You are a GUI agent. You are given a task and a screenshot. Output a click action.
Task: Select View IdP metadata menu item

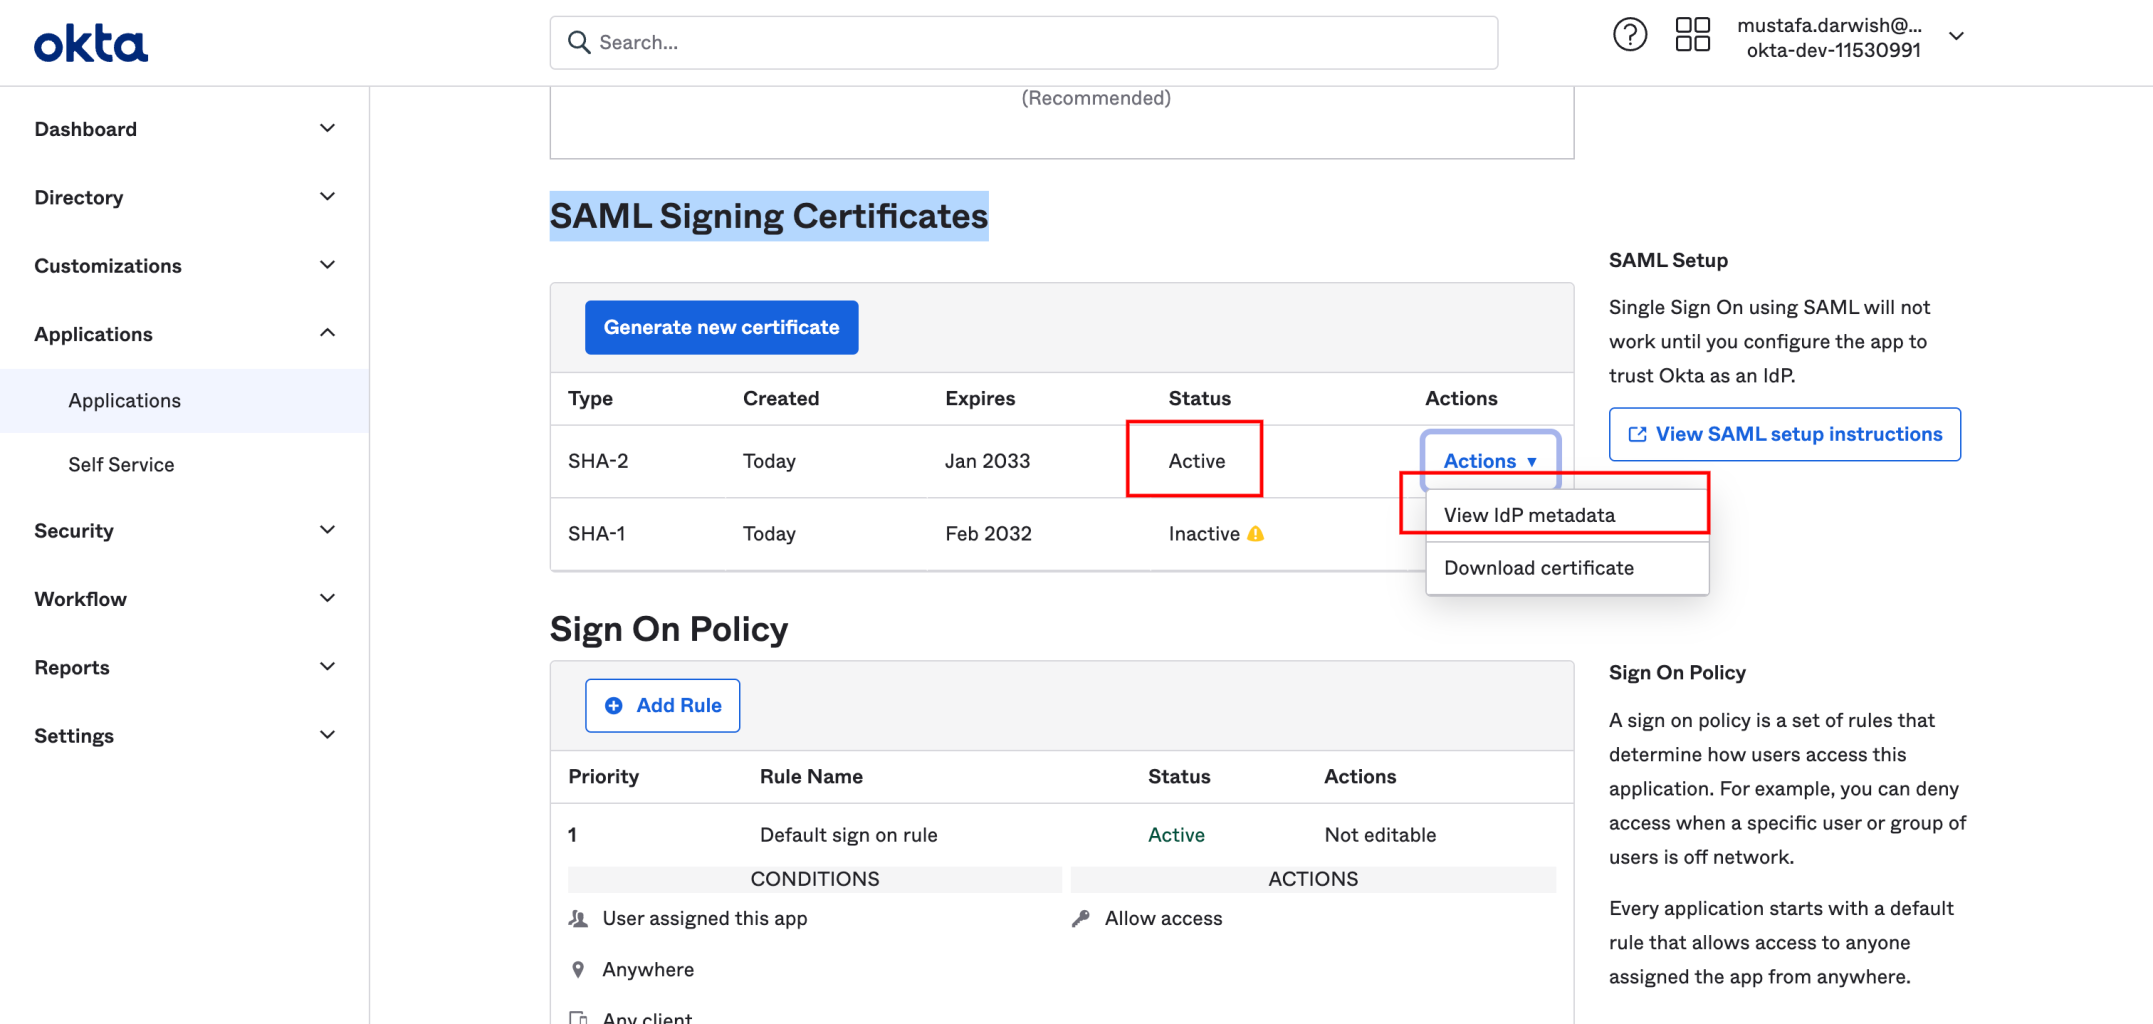1567,515
